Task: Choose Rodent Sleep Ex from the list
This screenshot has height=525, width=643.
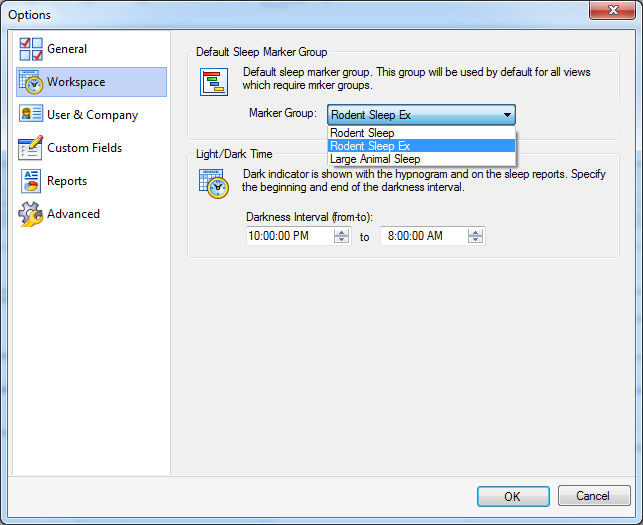Action: pos(422,146)
